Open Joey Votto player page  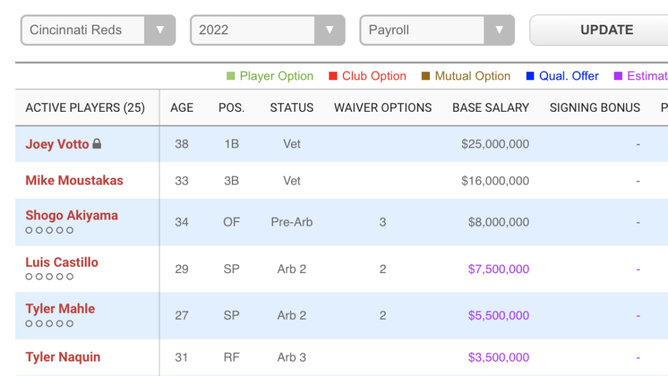coord(57,144)
